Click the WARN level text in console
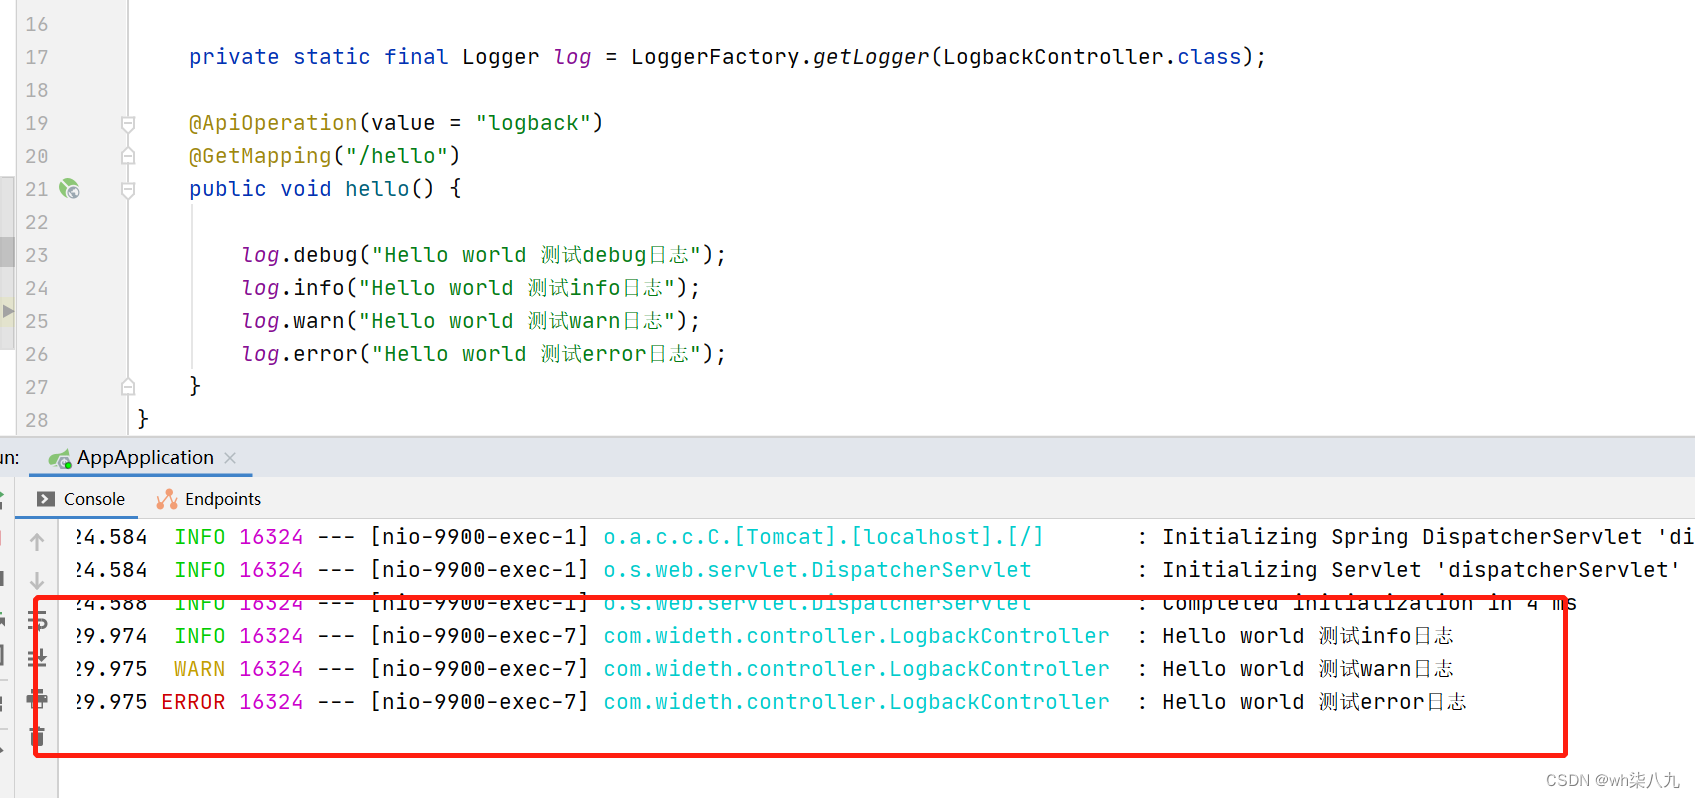 pos(199,669)
